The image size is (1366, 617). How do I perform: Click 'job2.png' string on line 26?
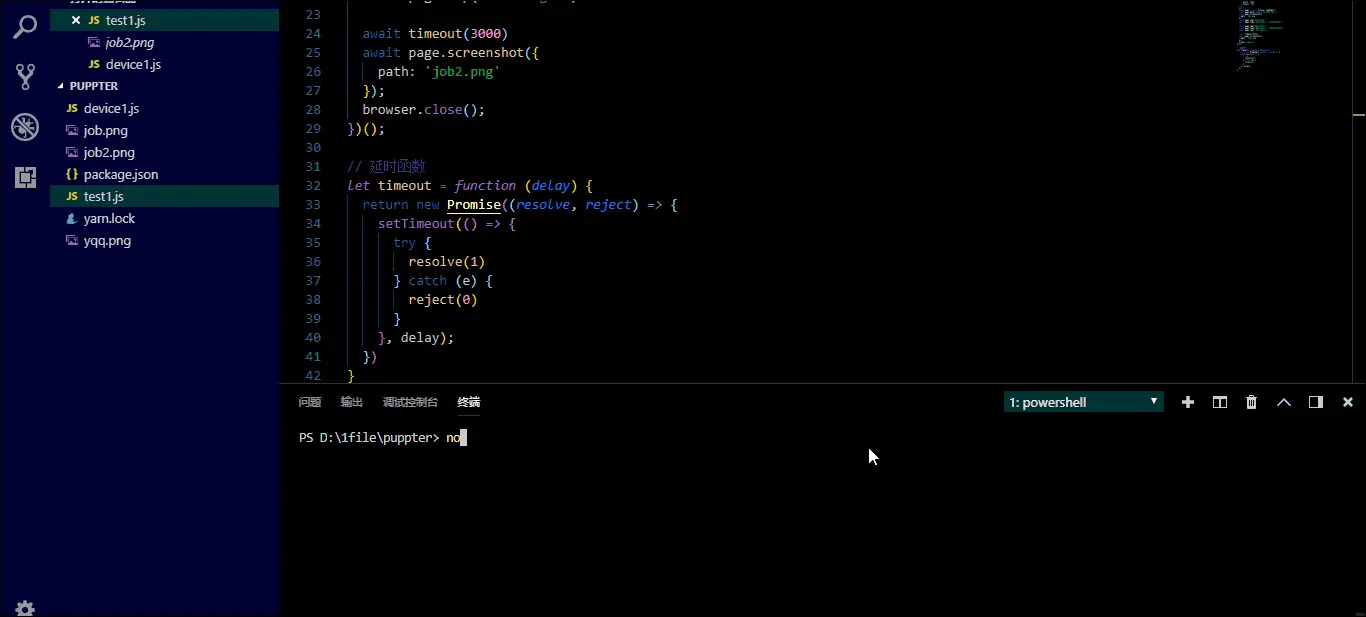(x=462, y=72)
